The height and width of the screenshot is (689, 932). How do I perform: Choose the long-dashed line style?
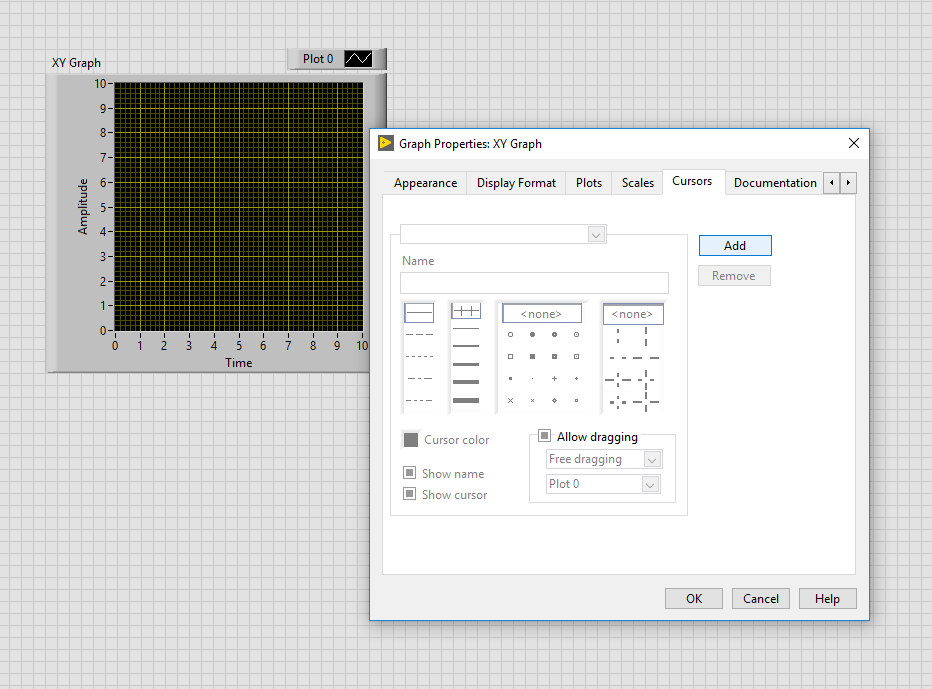click(x=419, y=335)
